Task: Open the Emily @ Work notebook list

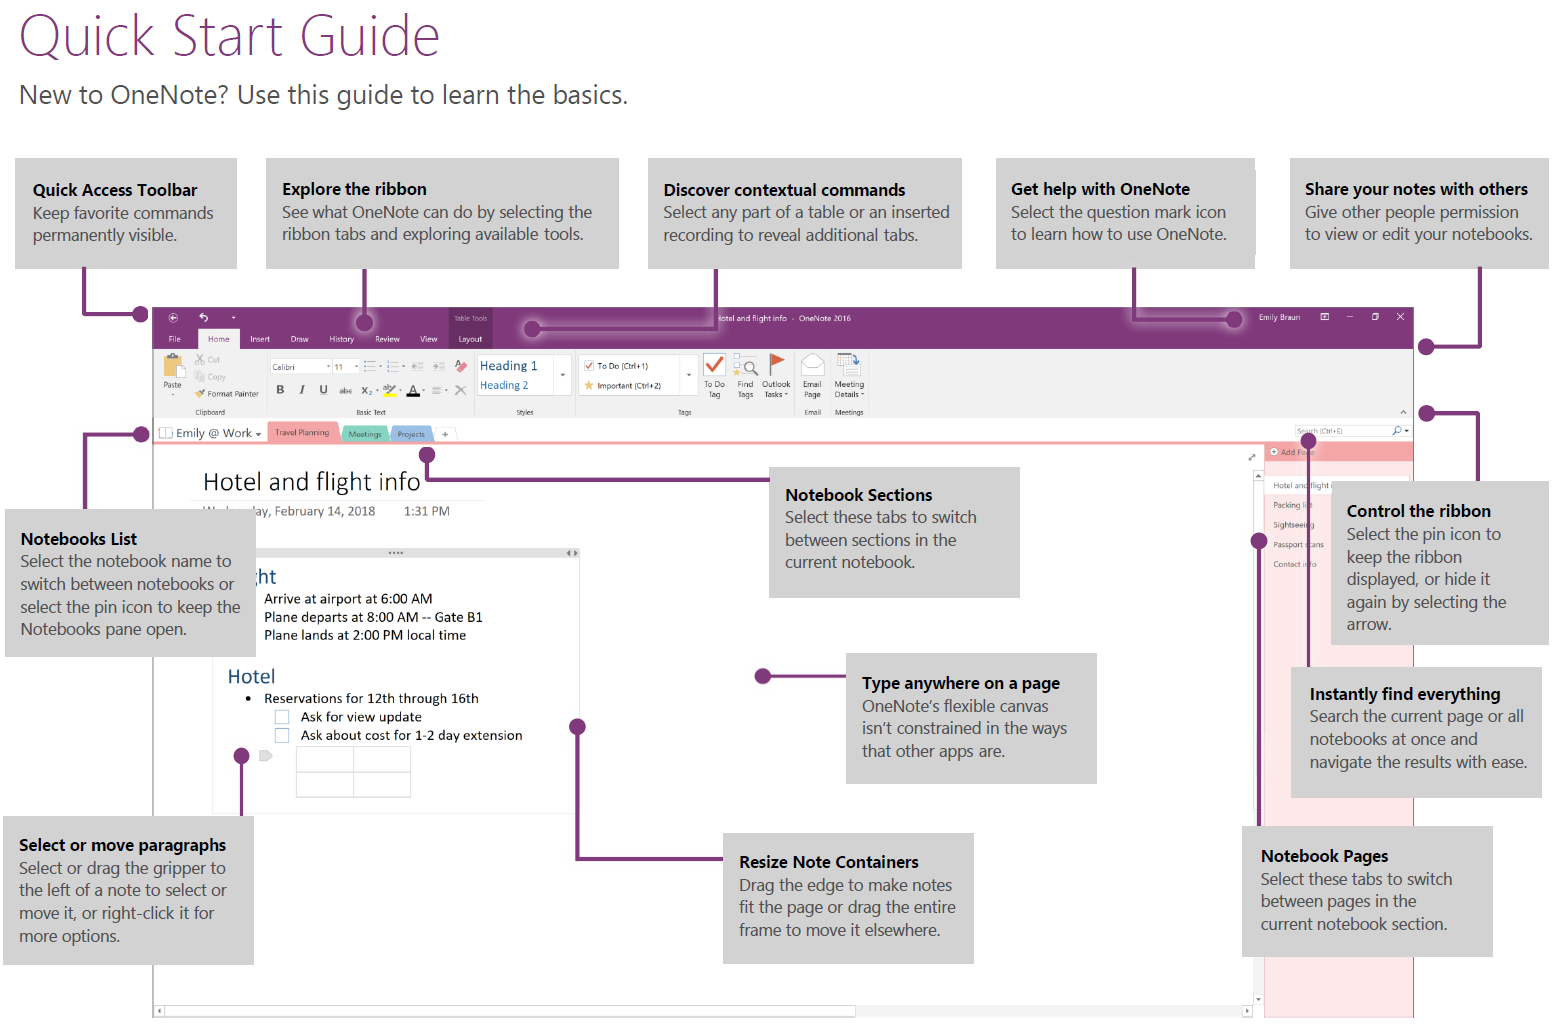Action: pos(211,433)
